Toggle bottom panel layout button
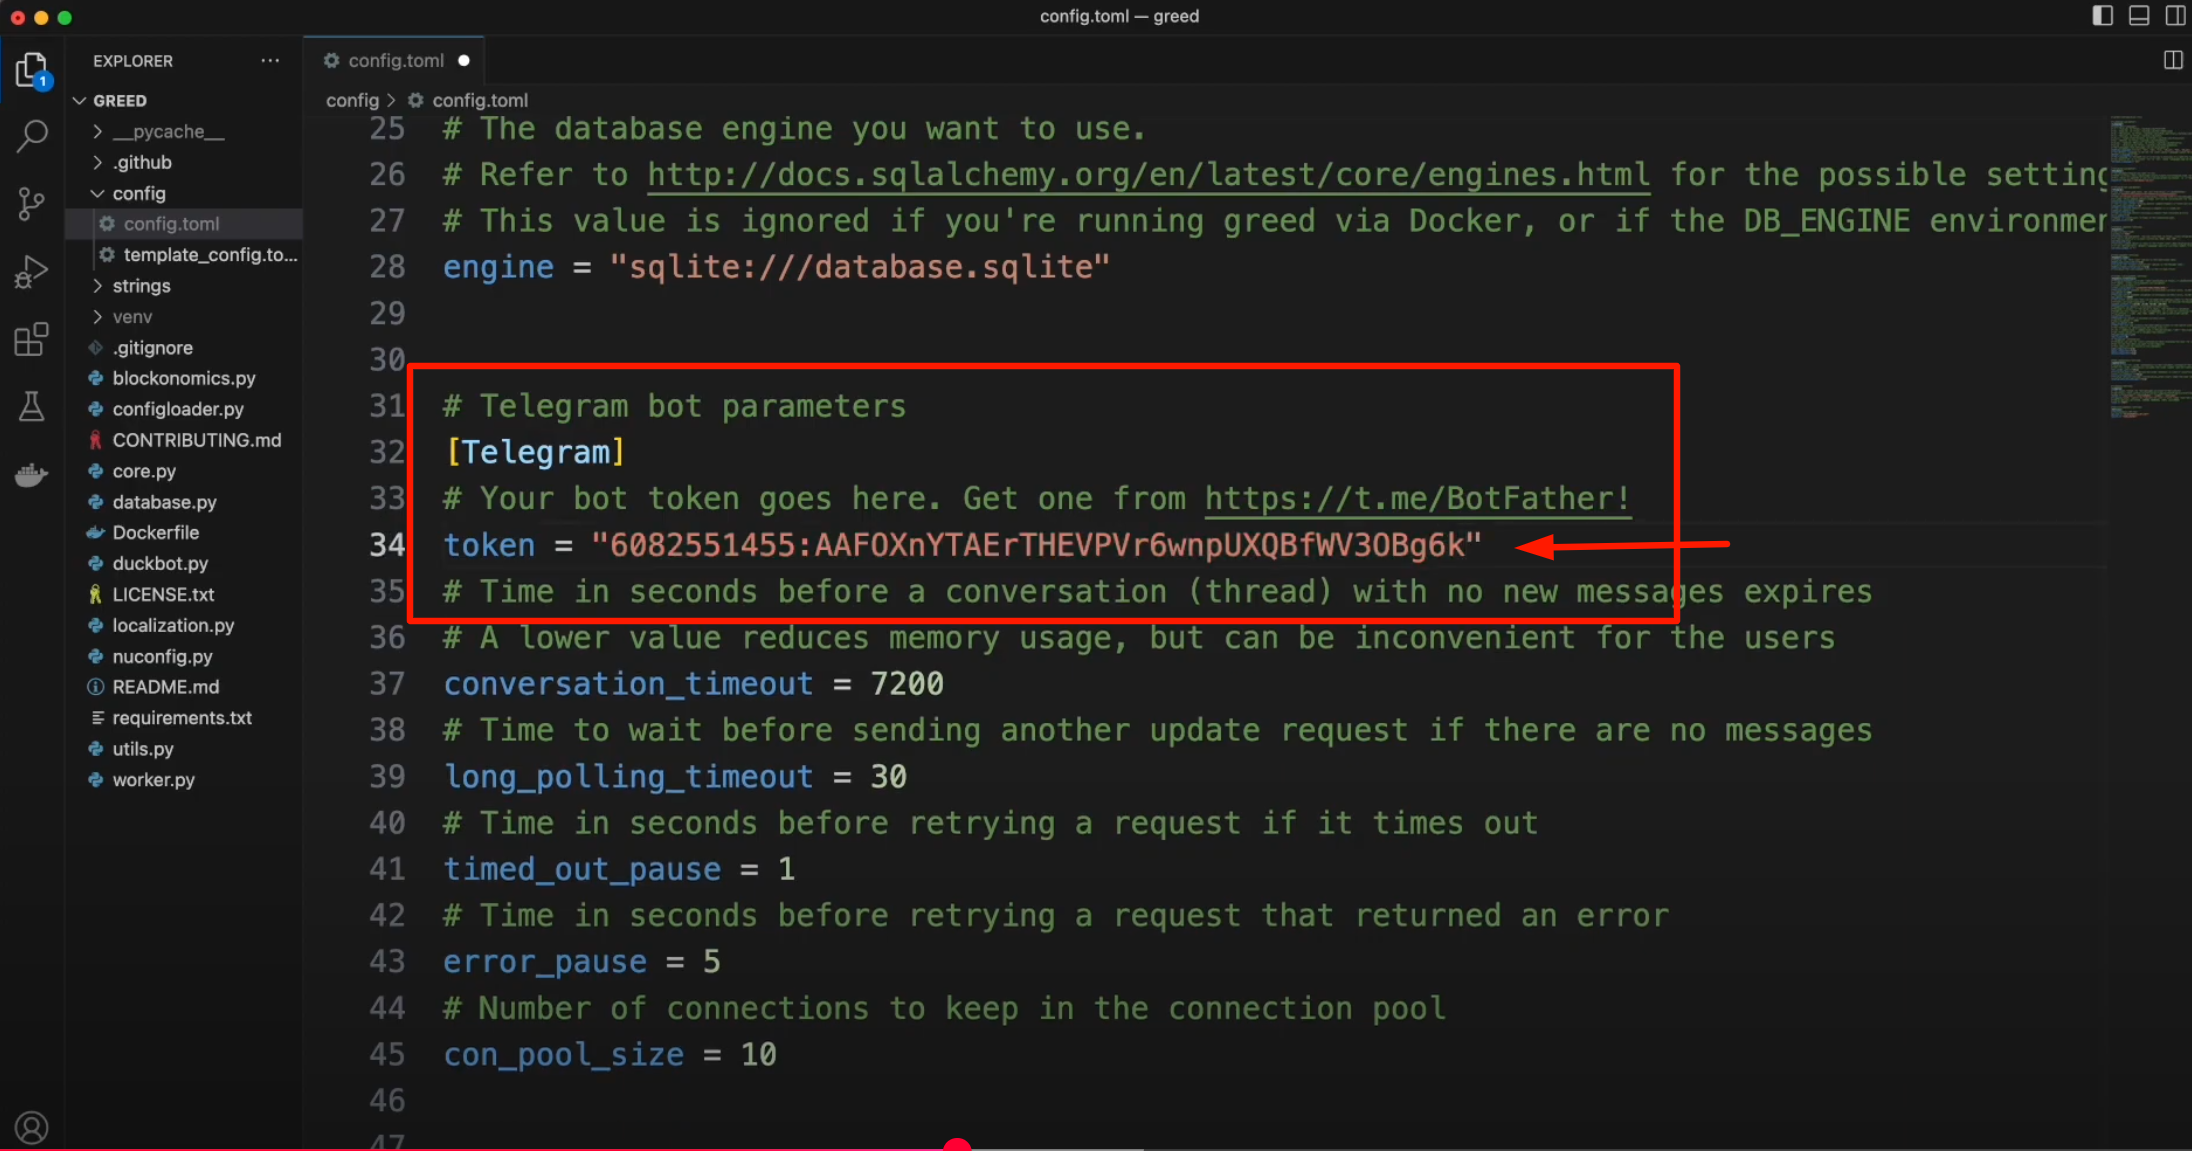The image size is (2192, 1151). 2138,15
